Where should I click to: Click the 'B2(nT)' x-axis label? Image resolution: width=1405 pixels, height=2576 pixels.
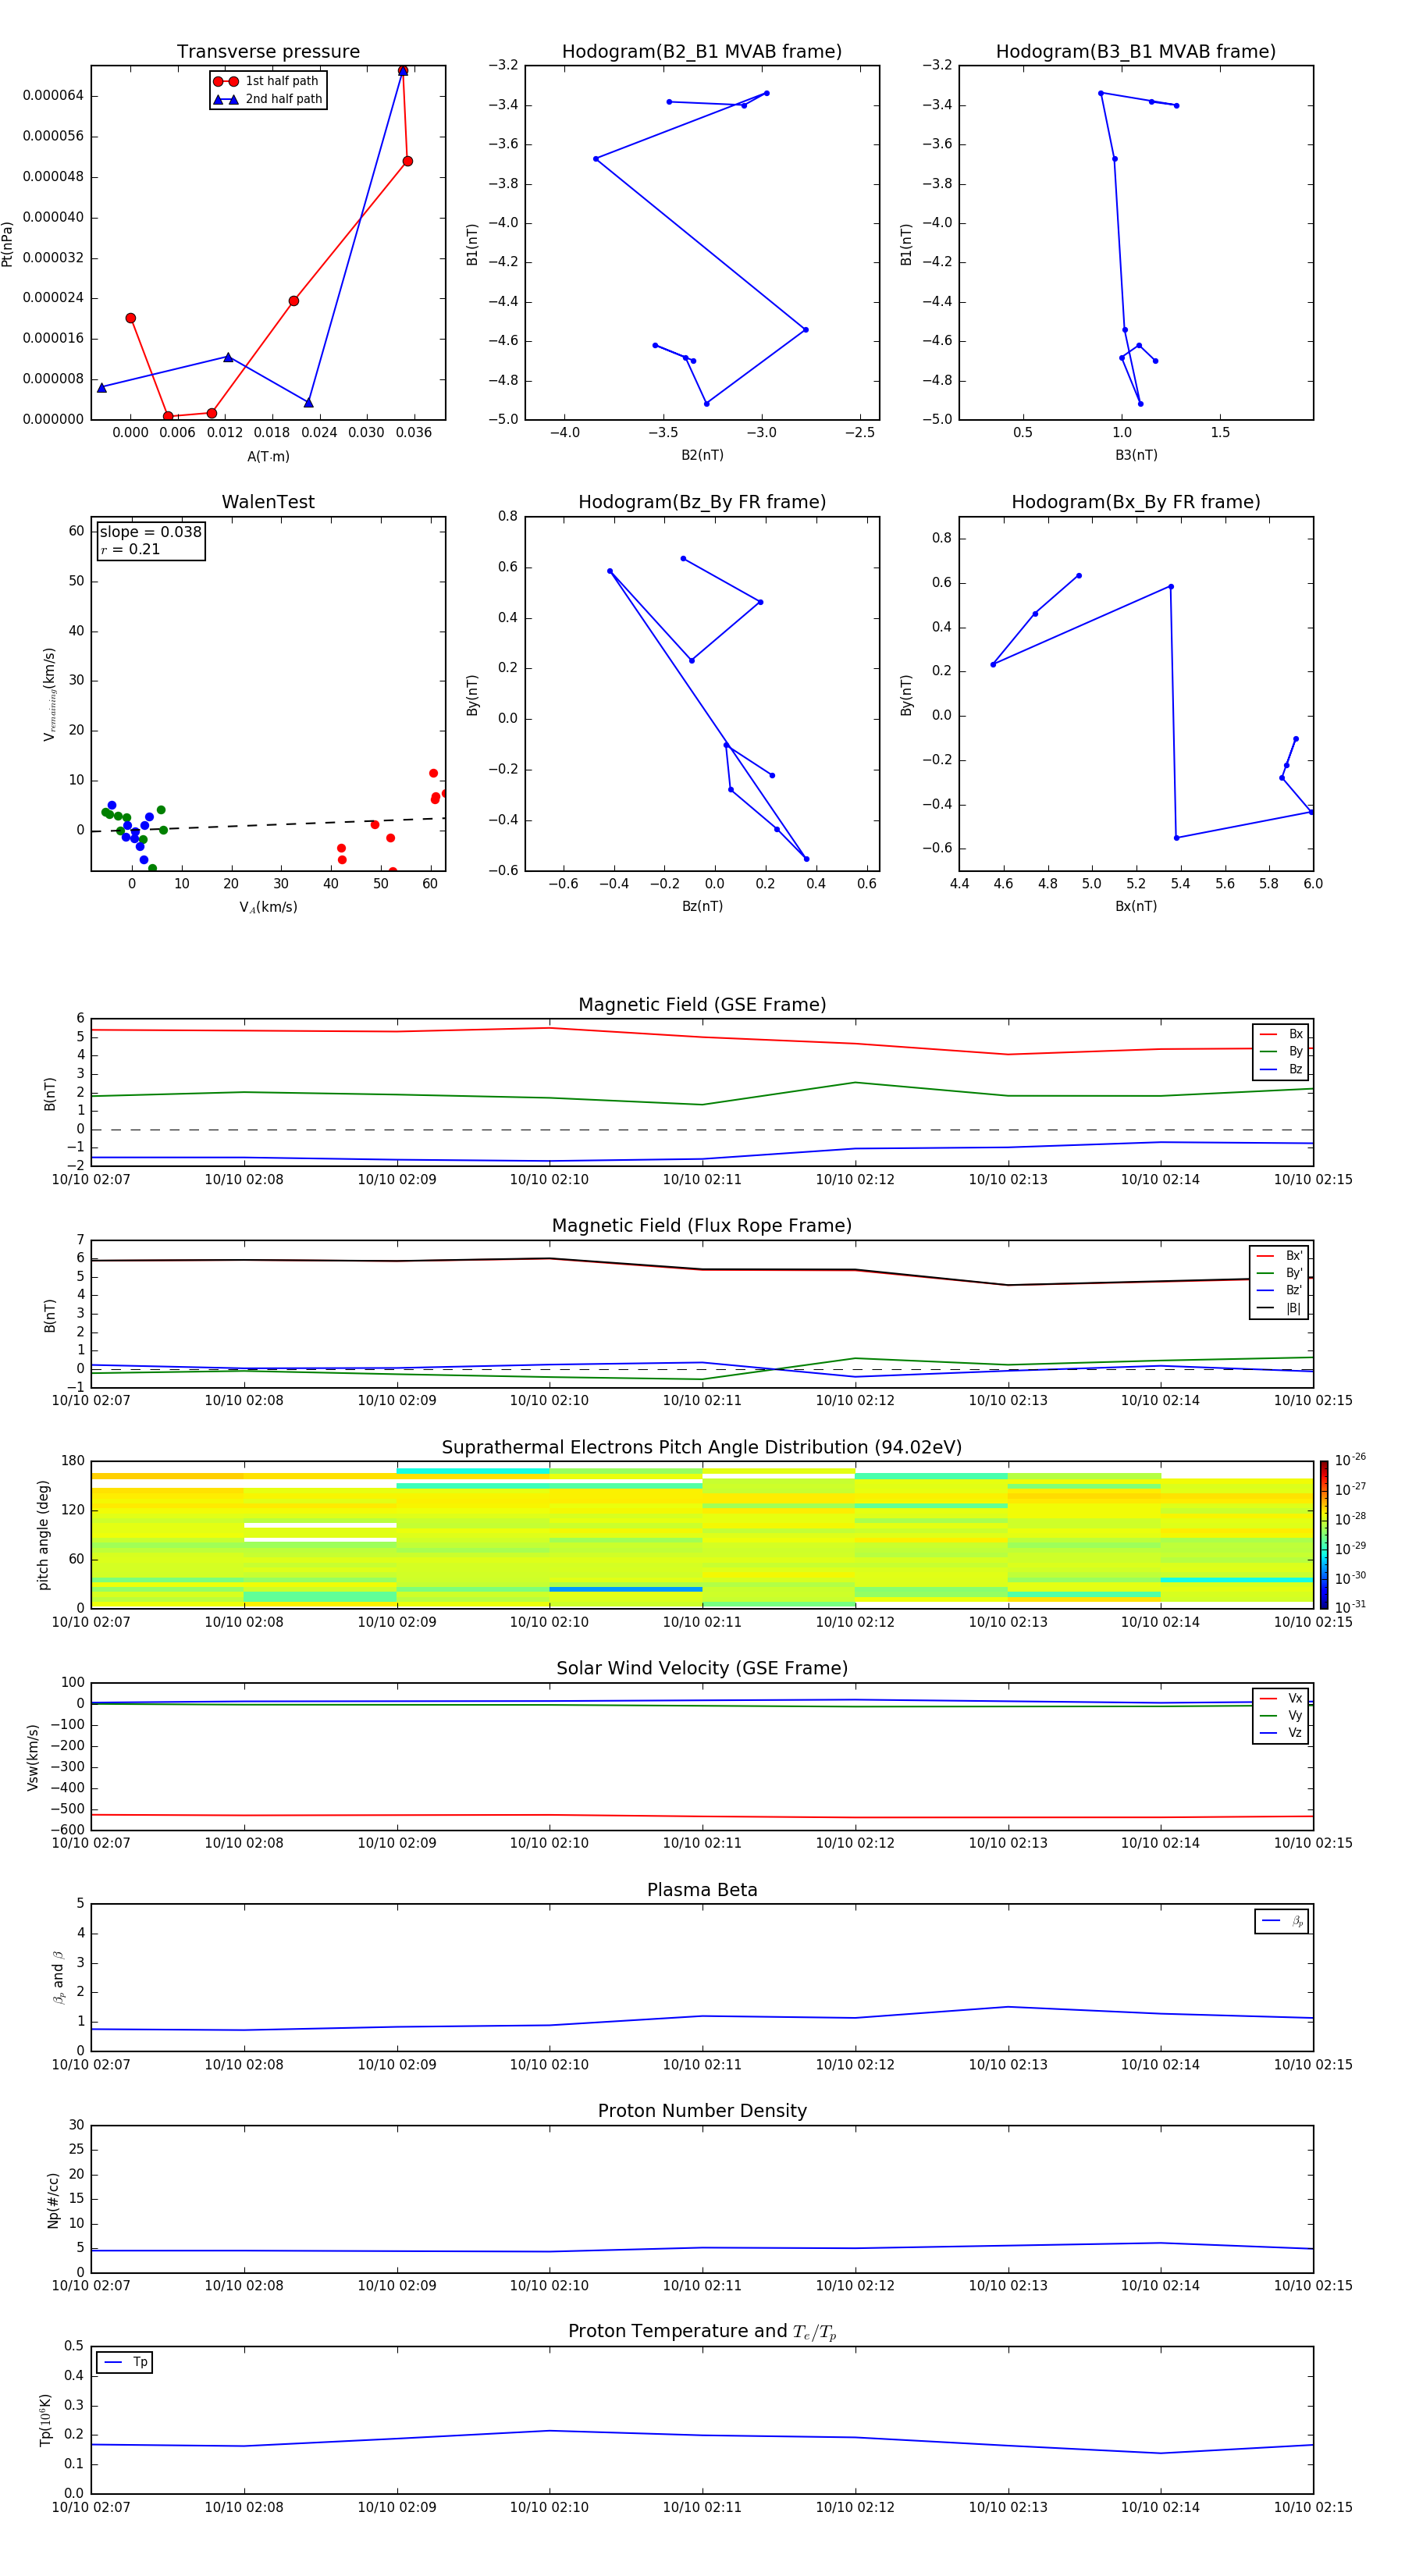[702, 455]
